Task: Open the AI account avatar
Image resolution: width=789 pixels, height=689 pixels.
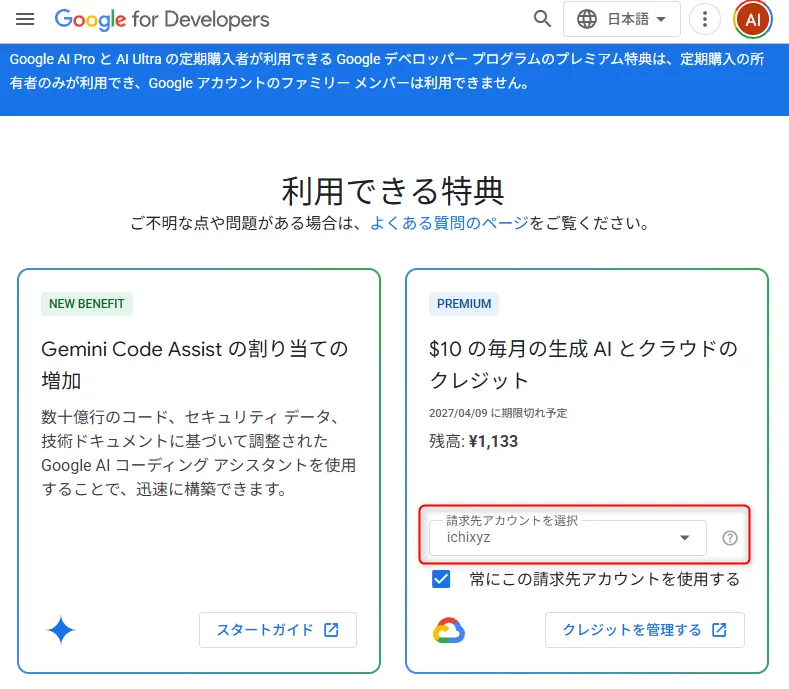Action: point(753,19)
